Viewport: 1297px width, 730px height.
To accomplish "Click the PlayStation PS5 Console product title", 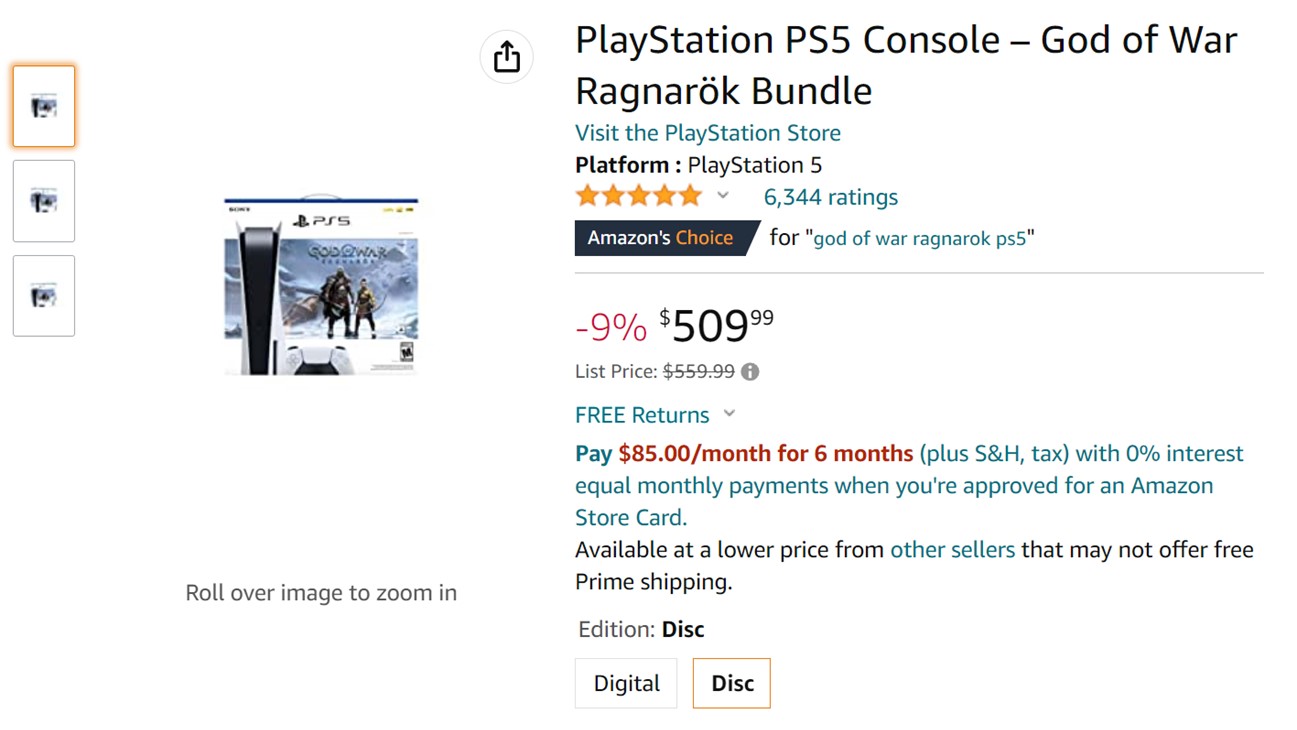I will 905,65.
